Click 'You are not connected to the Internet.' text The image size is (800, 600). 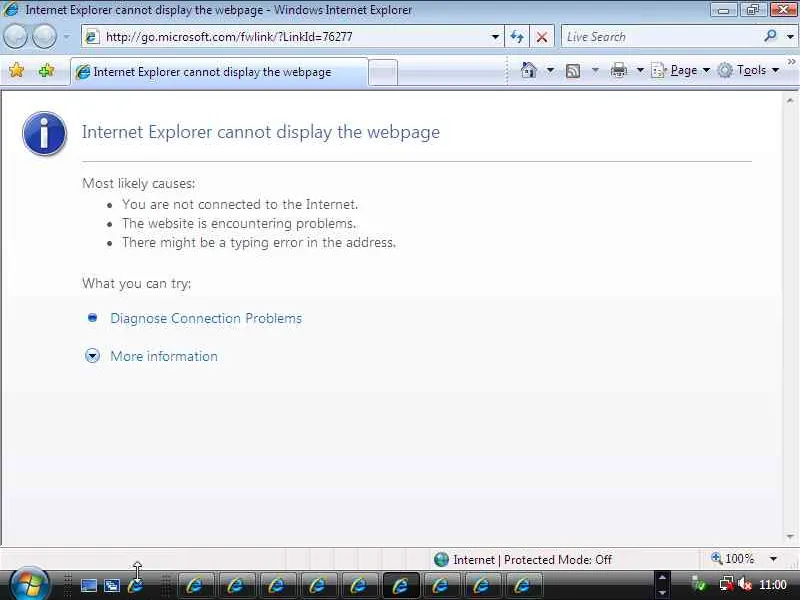pos(240,205)
